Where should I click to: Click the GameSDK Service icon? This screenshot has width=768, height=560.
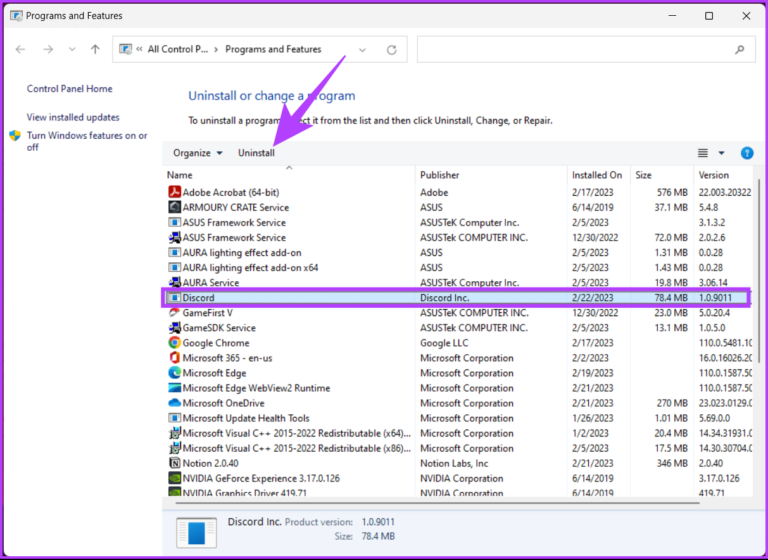click(x=174, y=328)
